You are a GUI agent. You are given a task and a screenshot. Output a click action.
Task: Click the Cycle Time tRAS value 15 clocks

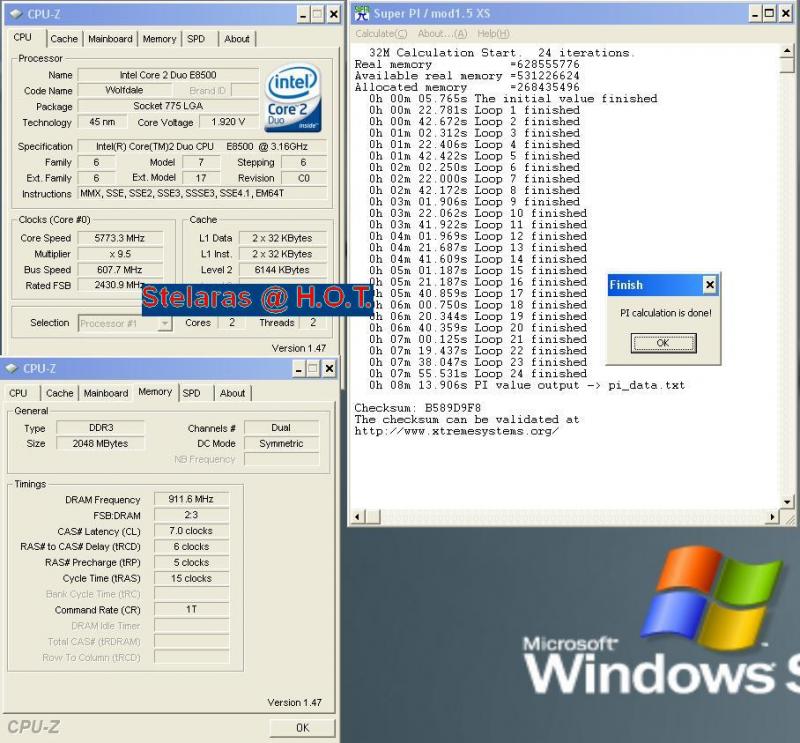click(191, 578)
